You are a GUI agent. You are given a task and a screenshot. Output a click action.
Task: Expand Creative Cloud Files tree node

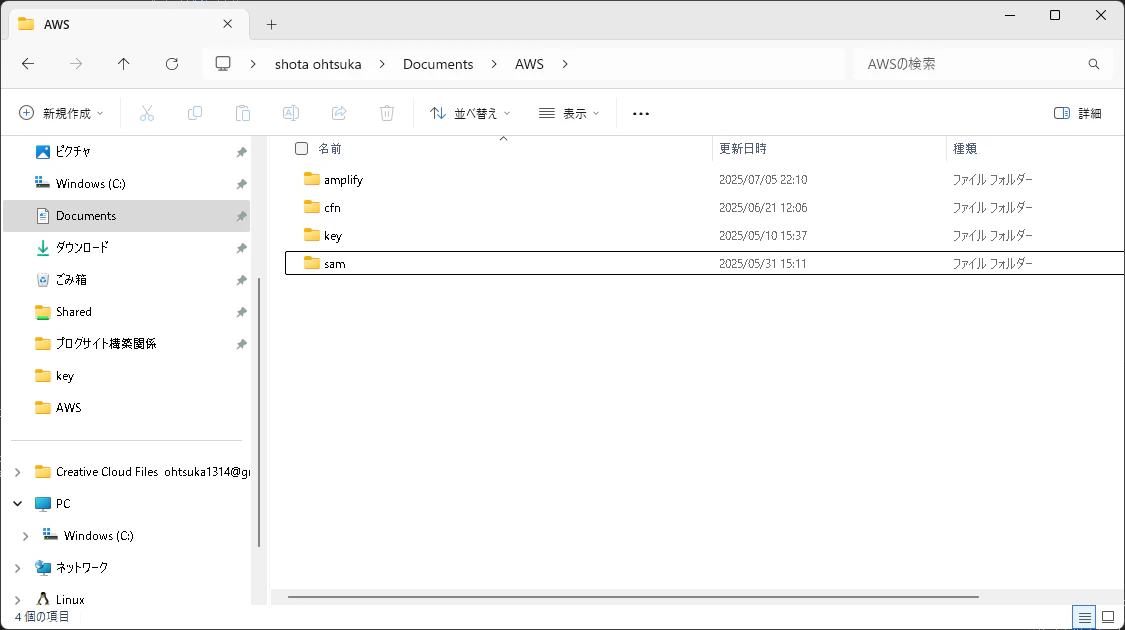coord(18,472)
